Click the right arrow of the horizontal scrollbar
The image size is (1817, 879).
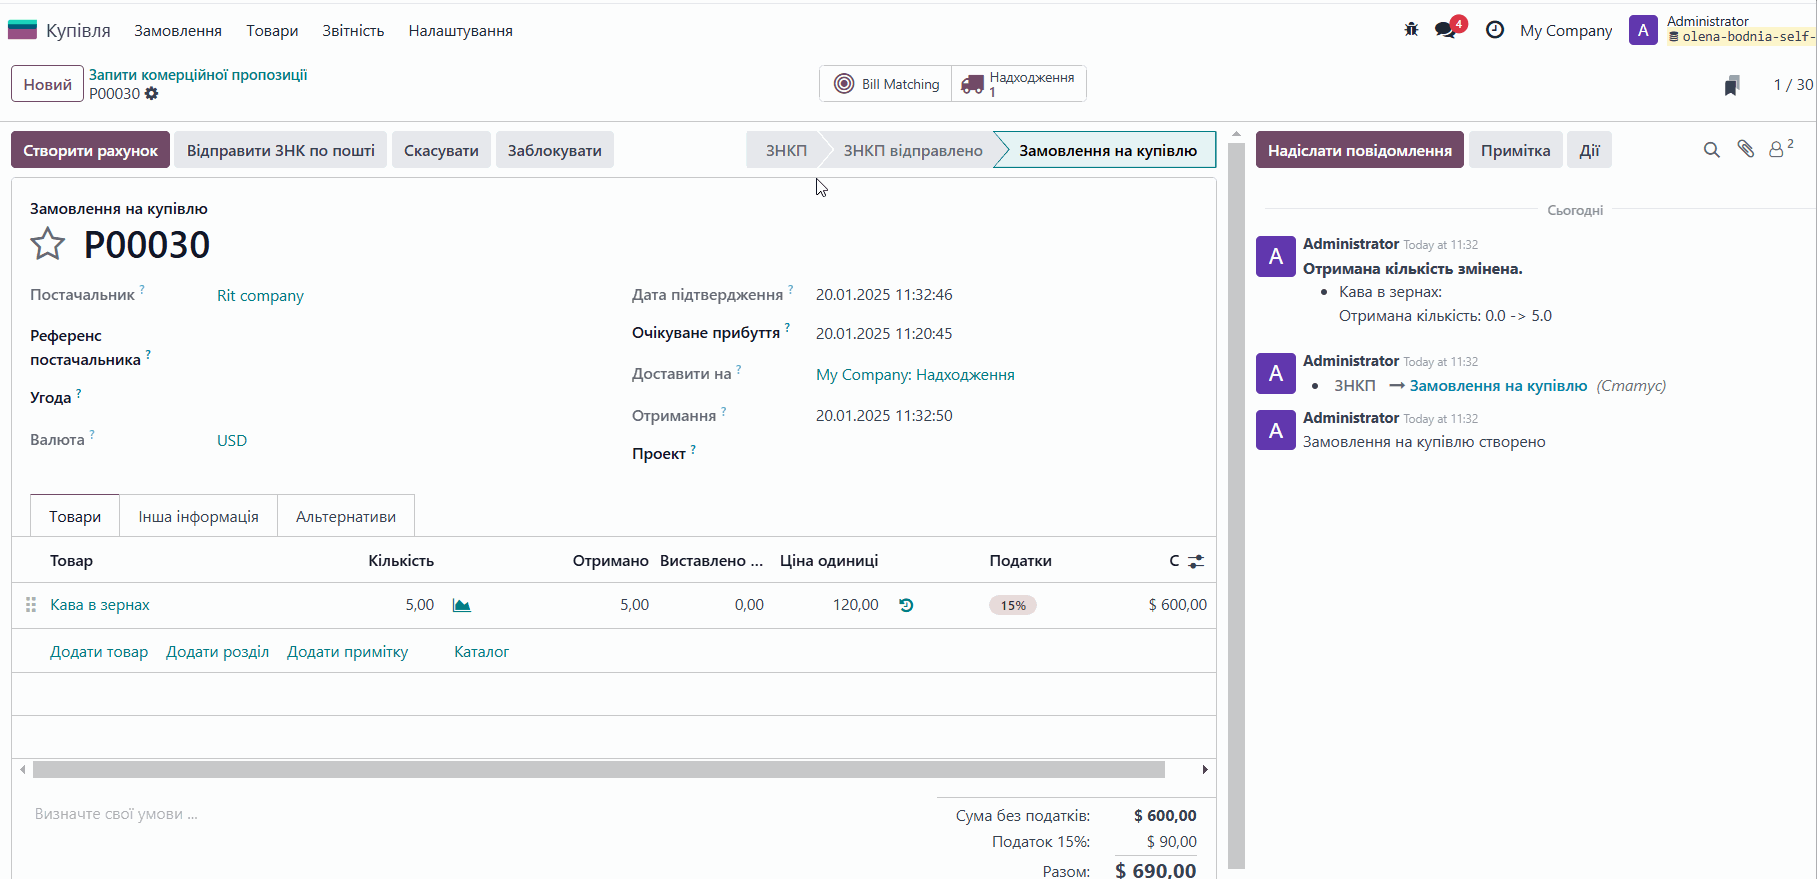[x=1205, y=769]
